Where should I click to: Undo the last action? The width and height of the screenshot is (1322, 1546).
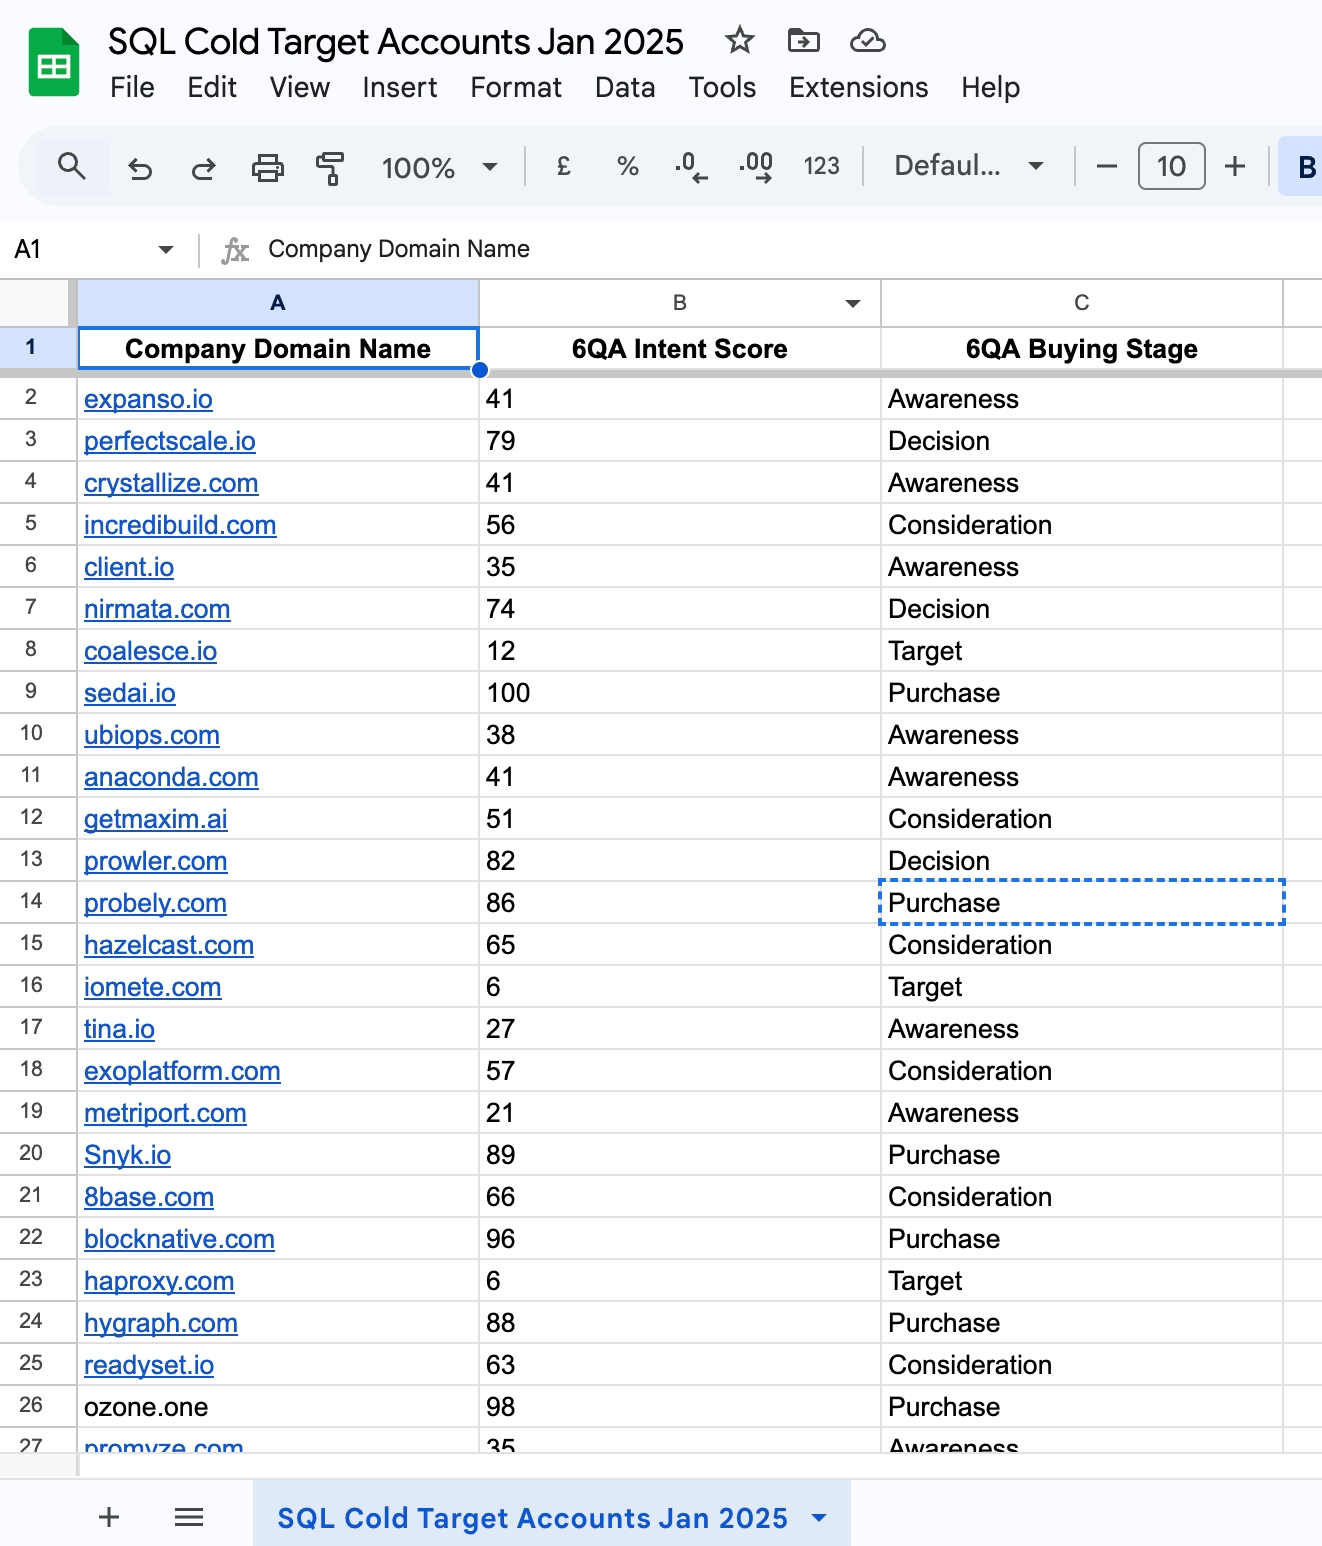(140, 167)
